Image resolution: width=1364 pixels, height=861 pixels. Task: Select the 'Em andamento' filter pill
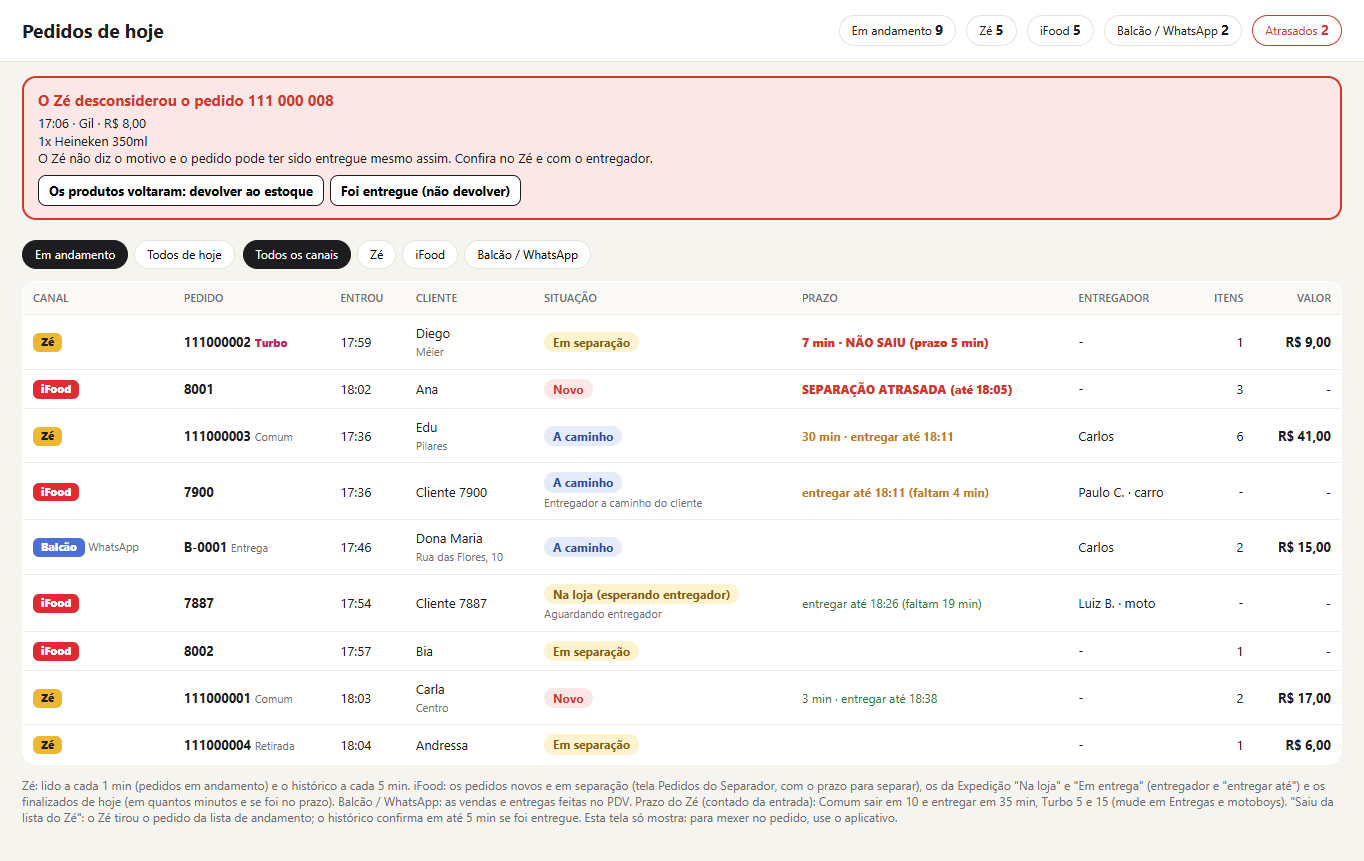(75, 255)
